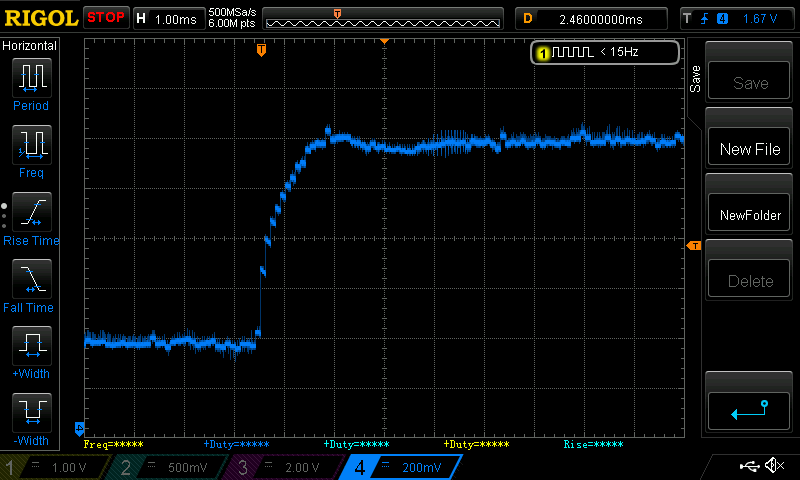Select the Period measurement icon

click(31, 77)
